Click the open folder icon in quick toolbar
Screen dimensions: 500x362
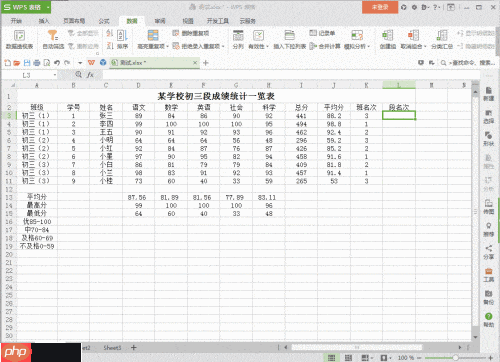(17, 63)
